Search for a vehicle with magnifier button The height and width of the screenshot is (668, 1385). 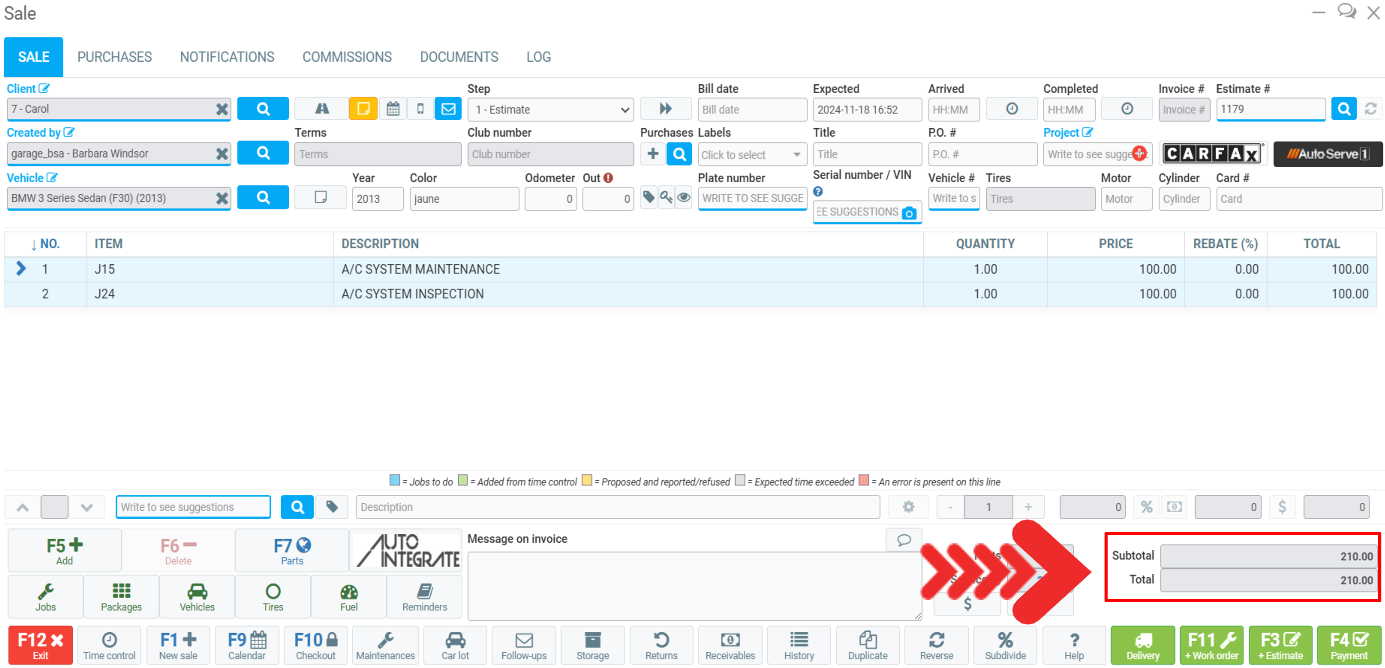click(263, 198)
